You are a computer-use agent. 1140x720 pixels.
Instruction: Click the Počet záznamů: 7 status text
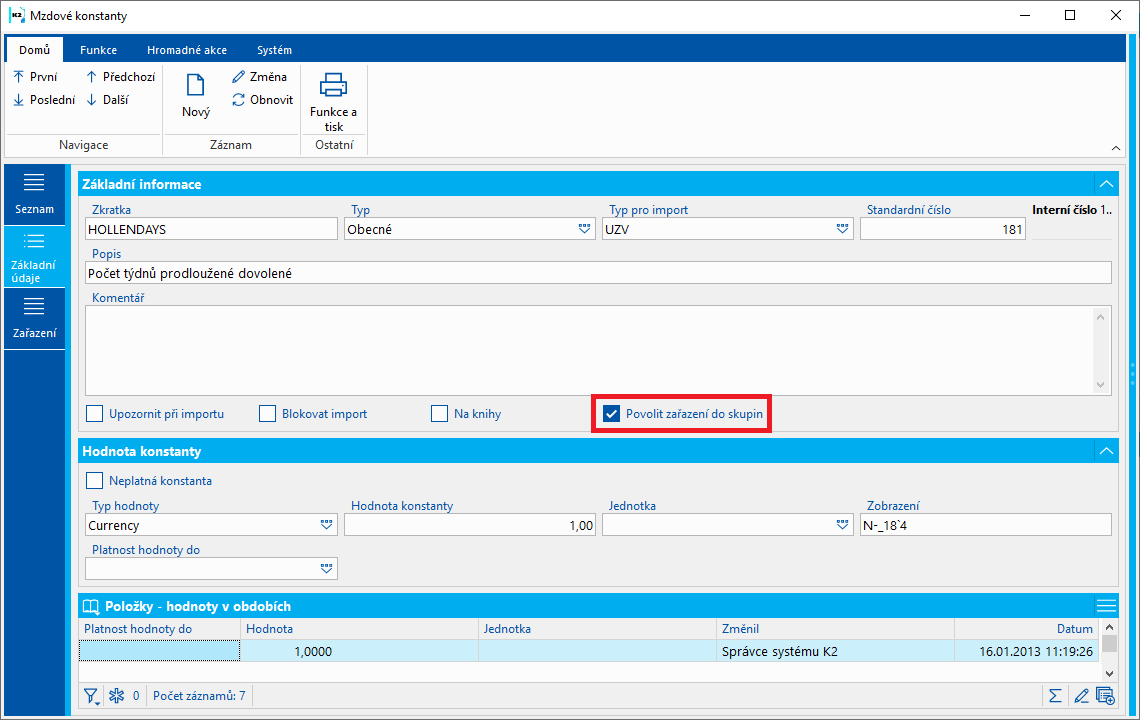click(x=199, y=696)
